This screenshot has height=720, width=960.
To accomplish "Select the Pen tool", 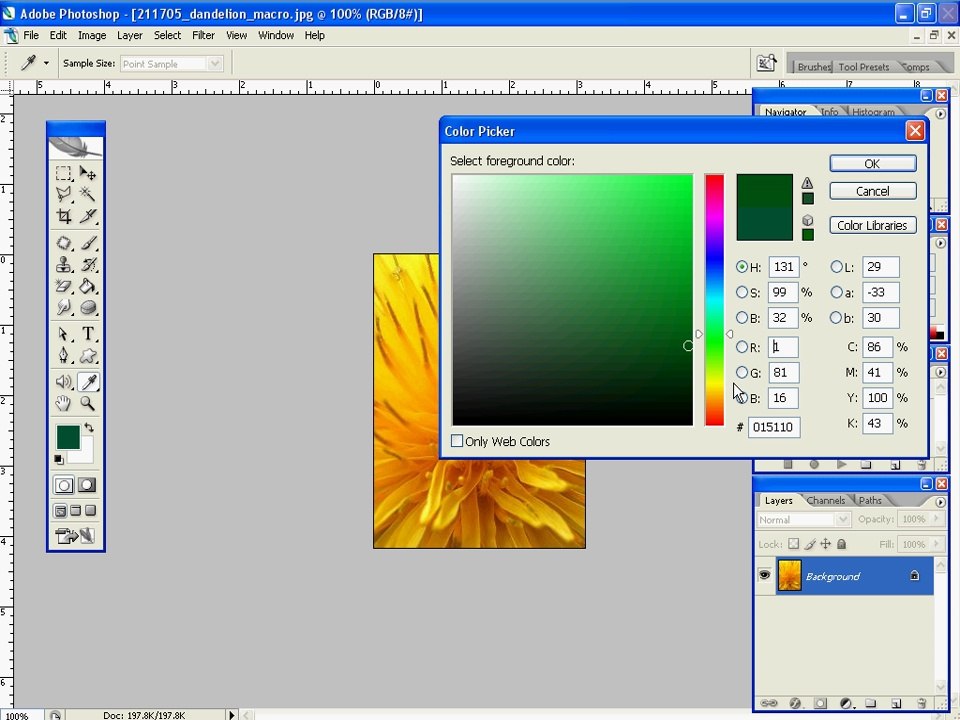I will tap(64, 355).
